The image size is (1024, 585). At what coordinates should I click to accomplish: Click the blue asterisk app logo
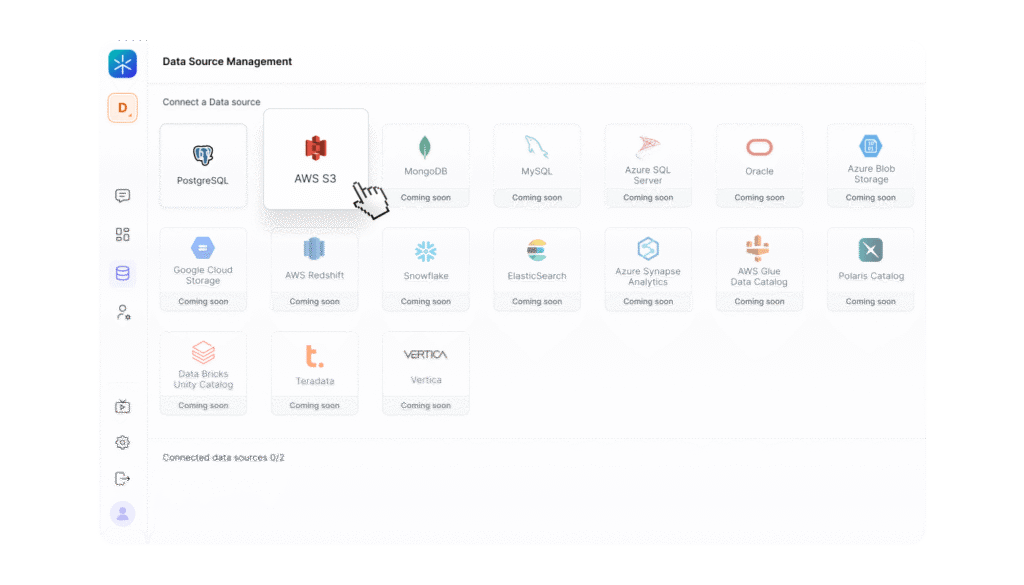tap(123, 64)
